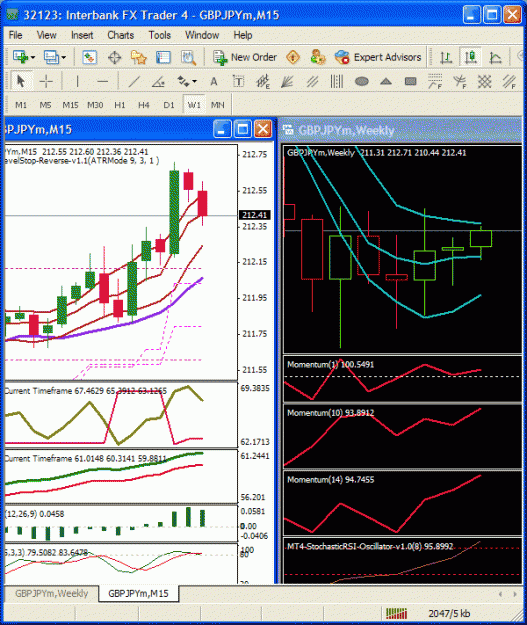527x625 pixels.
Task: Toggle the W1 weekly timeframe button
Action: 194,105
